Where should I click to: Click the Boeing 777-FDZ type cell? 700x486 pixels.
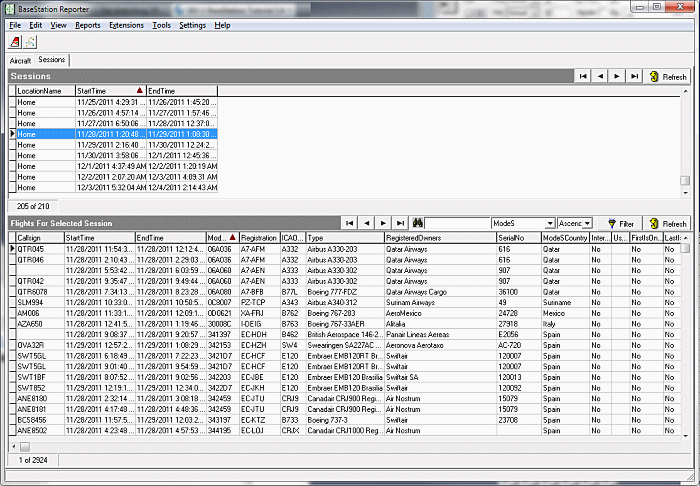345,292
